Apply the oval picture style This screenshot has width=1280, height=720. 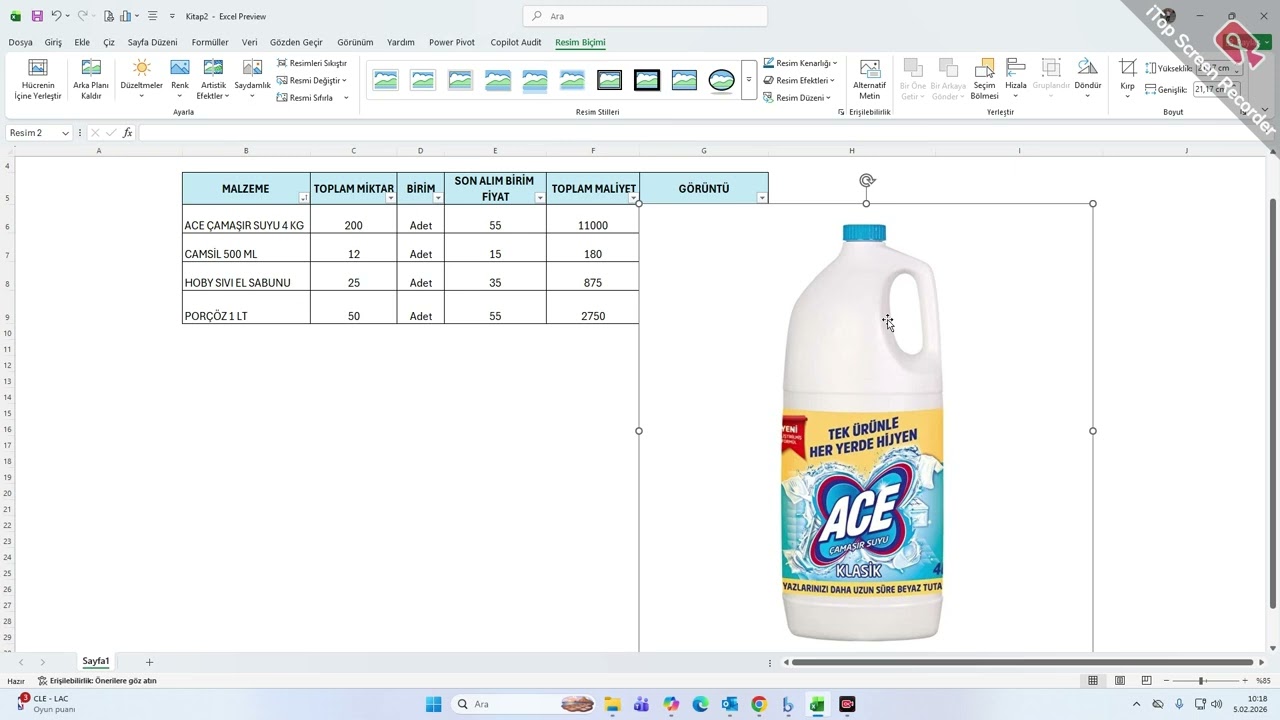point(721,80)
